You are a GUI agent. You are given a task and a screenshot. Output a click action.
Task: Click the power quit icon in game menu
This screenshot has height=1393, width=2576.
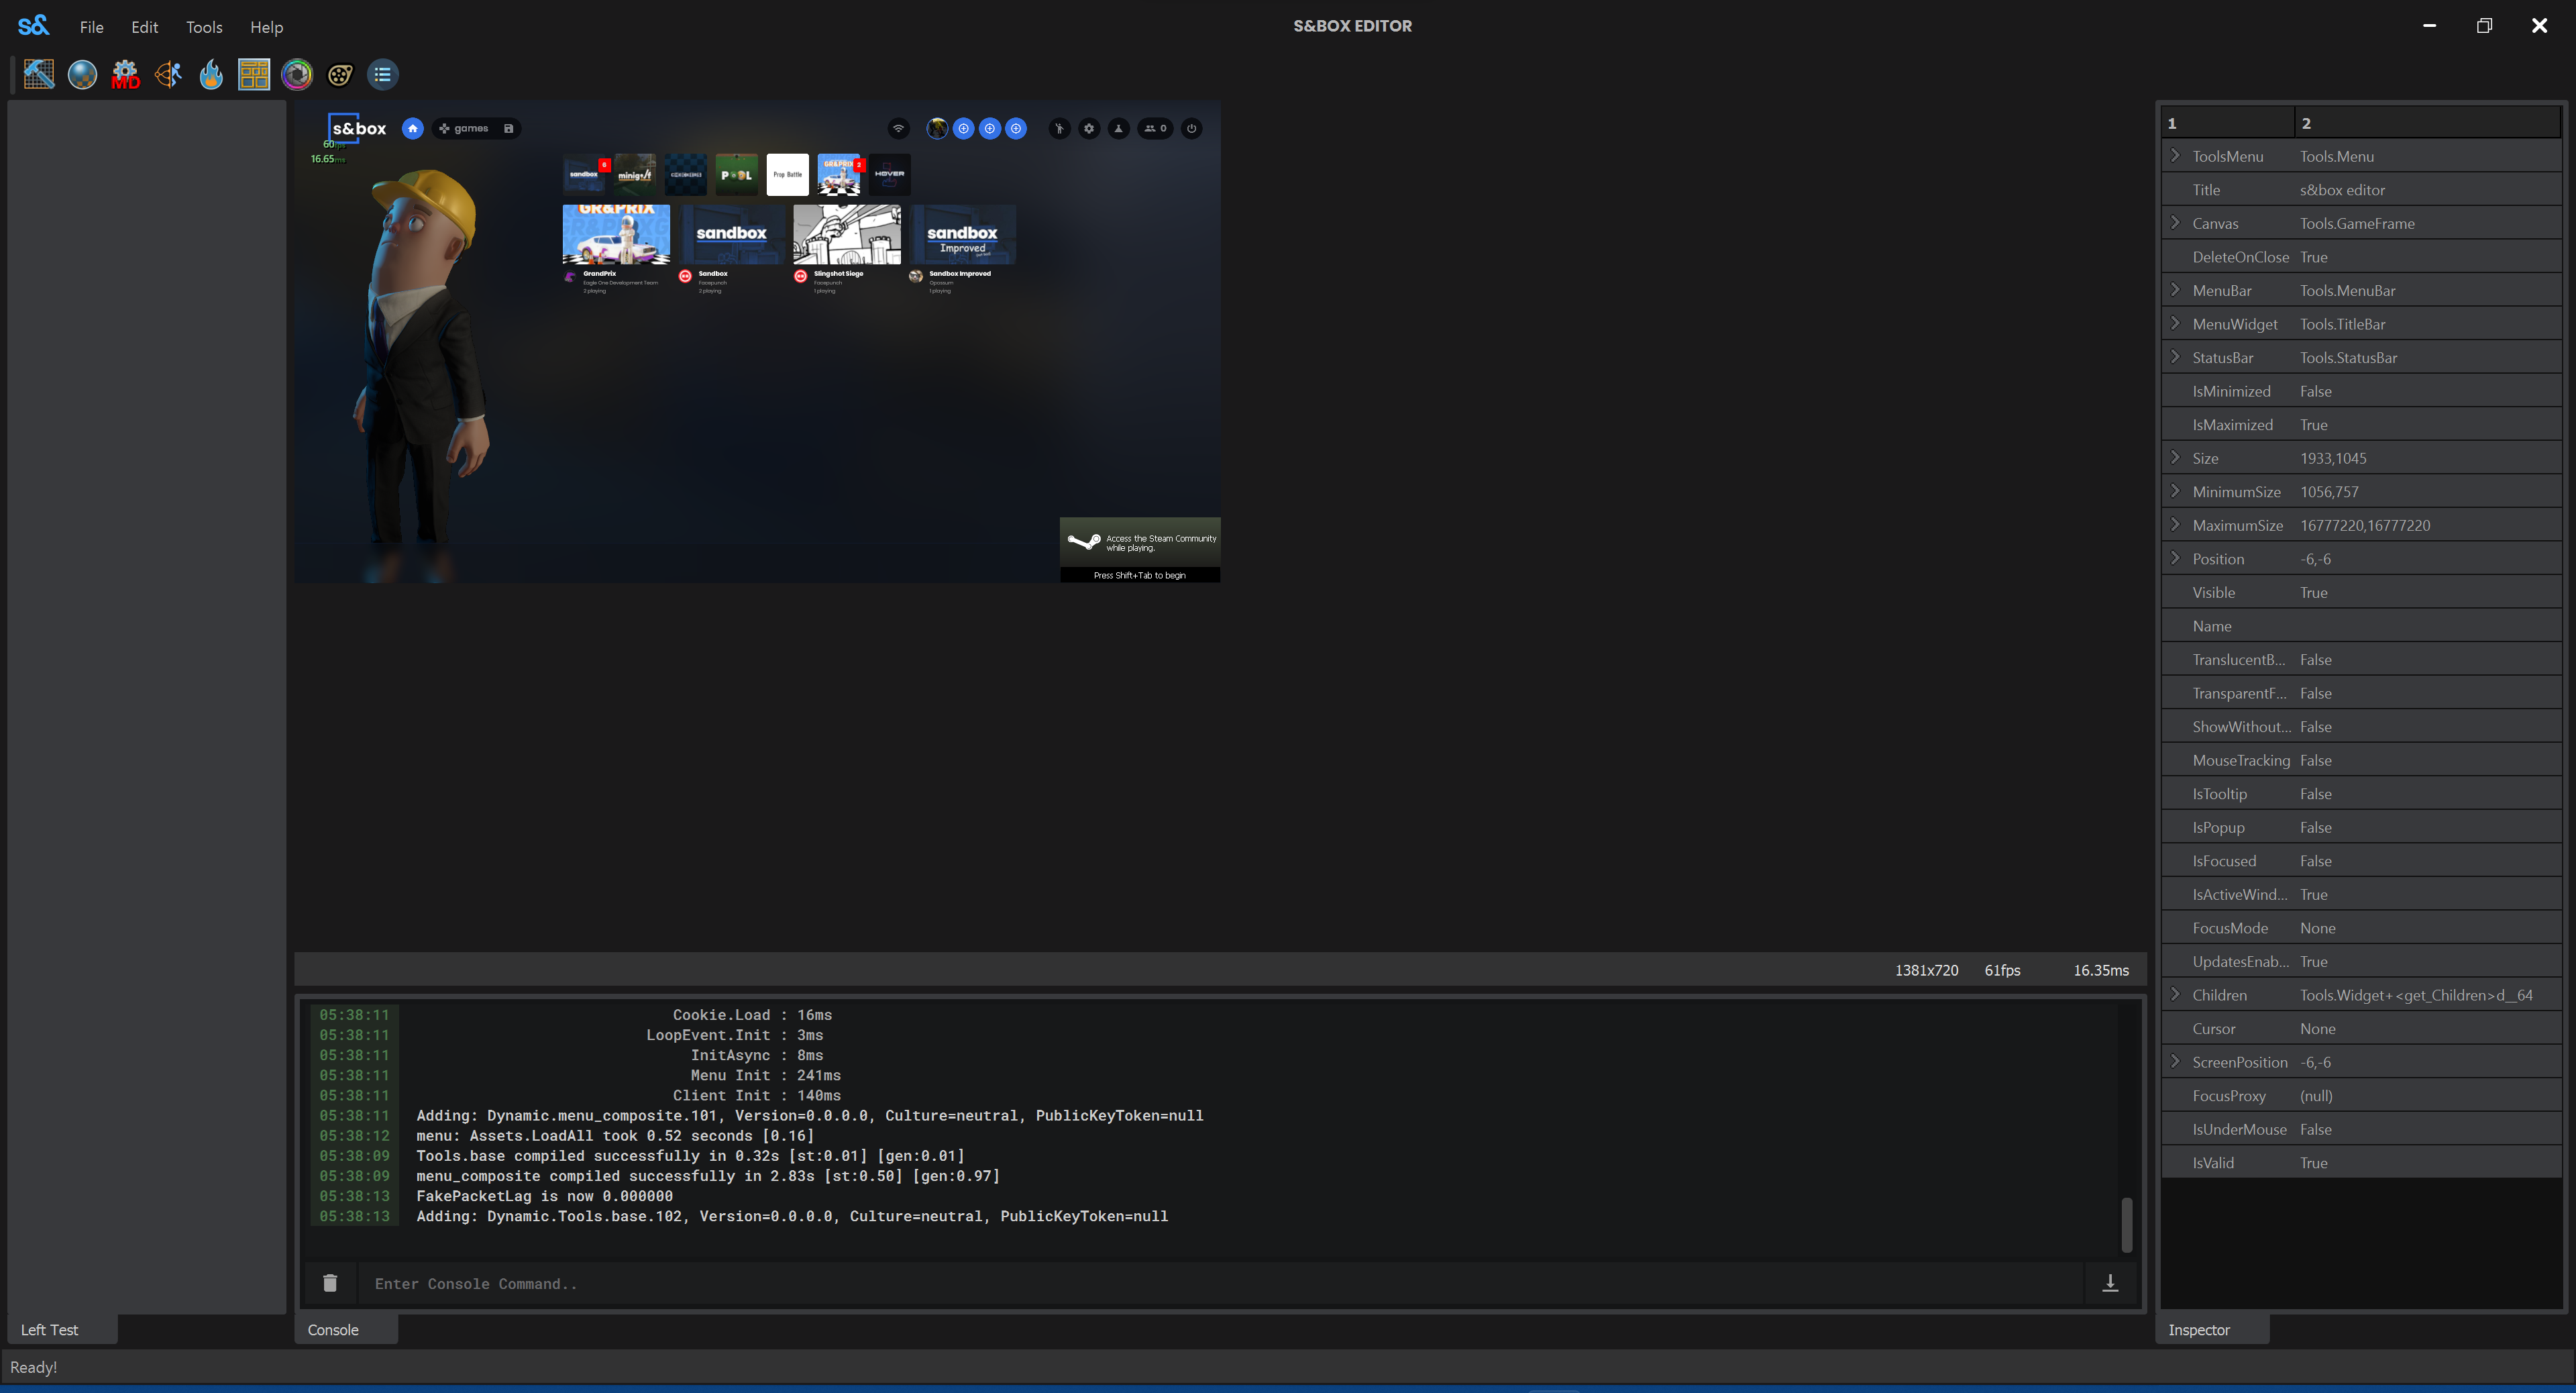pos(1191,128)
